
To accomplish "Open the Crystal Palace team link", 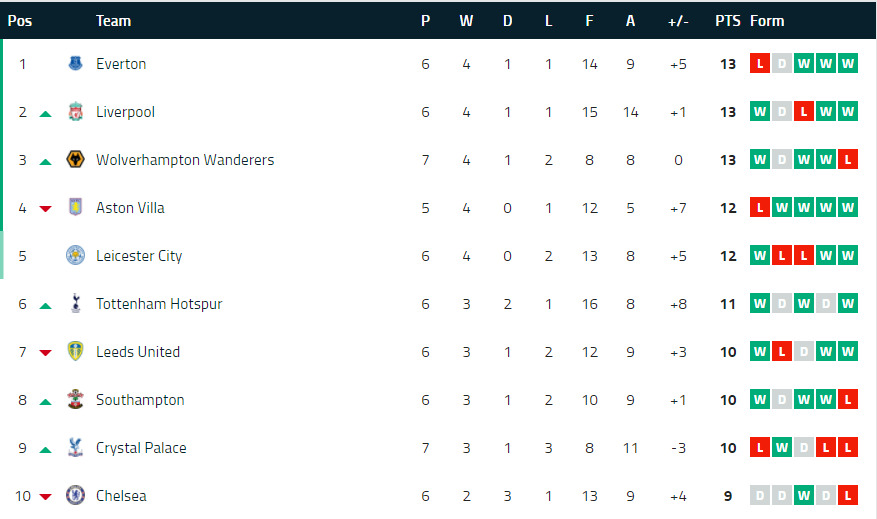I will click(141, 448).
